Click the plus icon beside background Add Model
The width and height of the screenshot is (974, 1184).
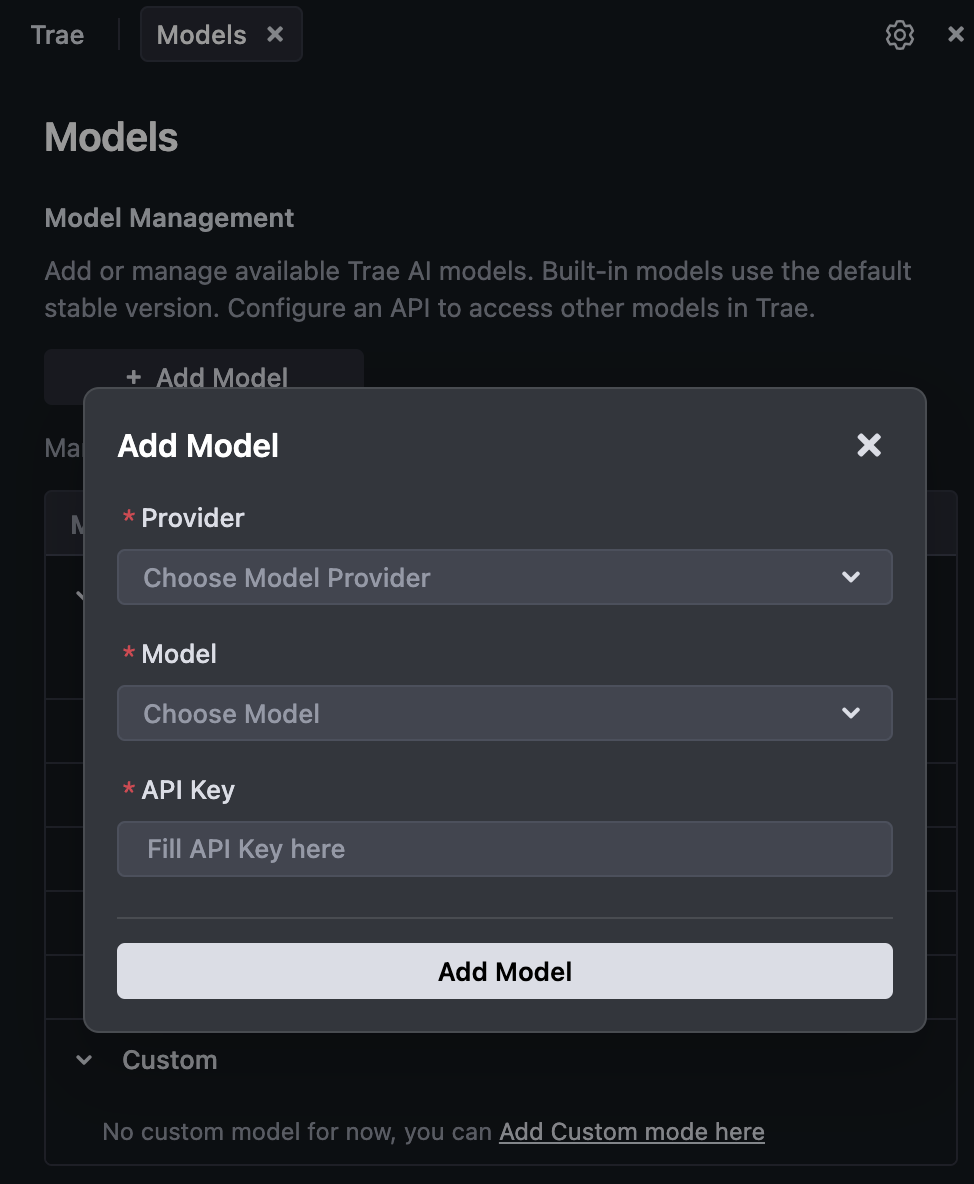pyautogui.click(x=134, y=377)
